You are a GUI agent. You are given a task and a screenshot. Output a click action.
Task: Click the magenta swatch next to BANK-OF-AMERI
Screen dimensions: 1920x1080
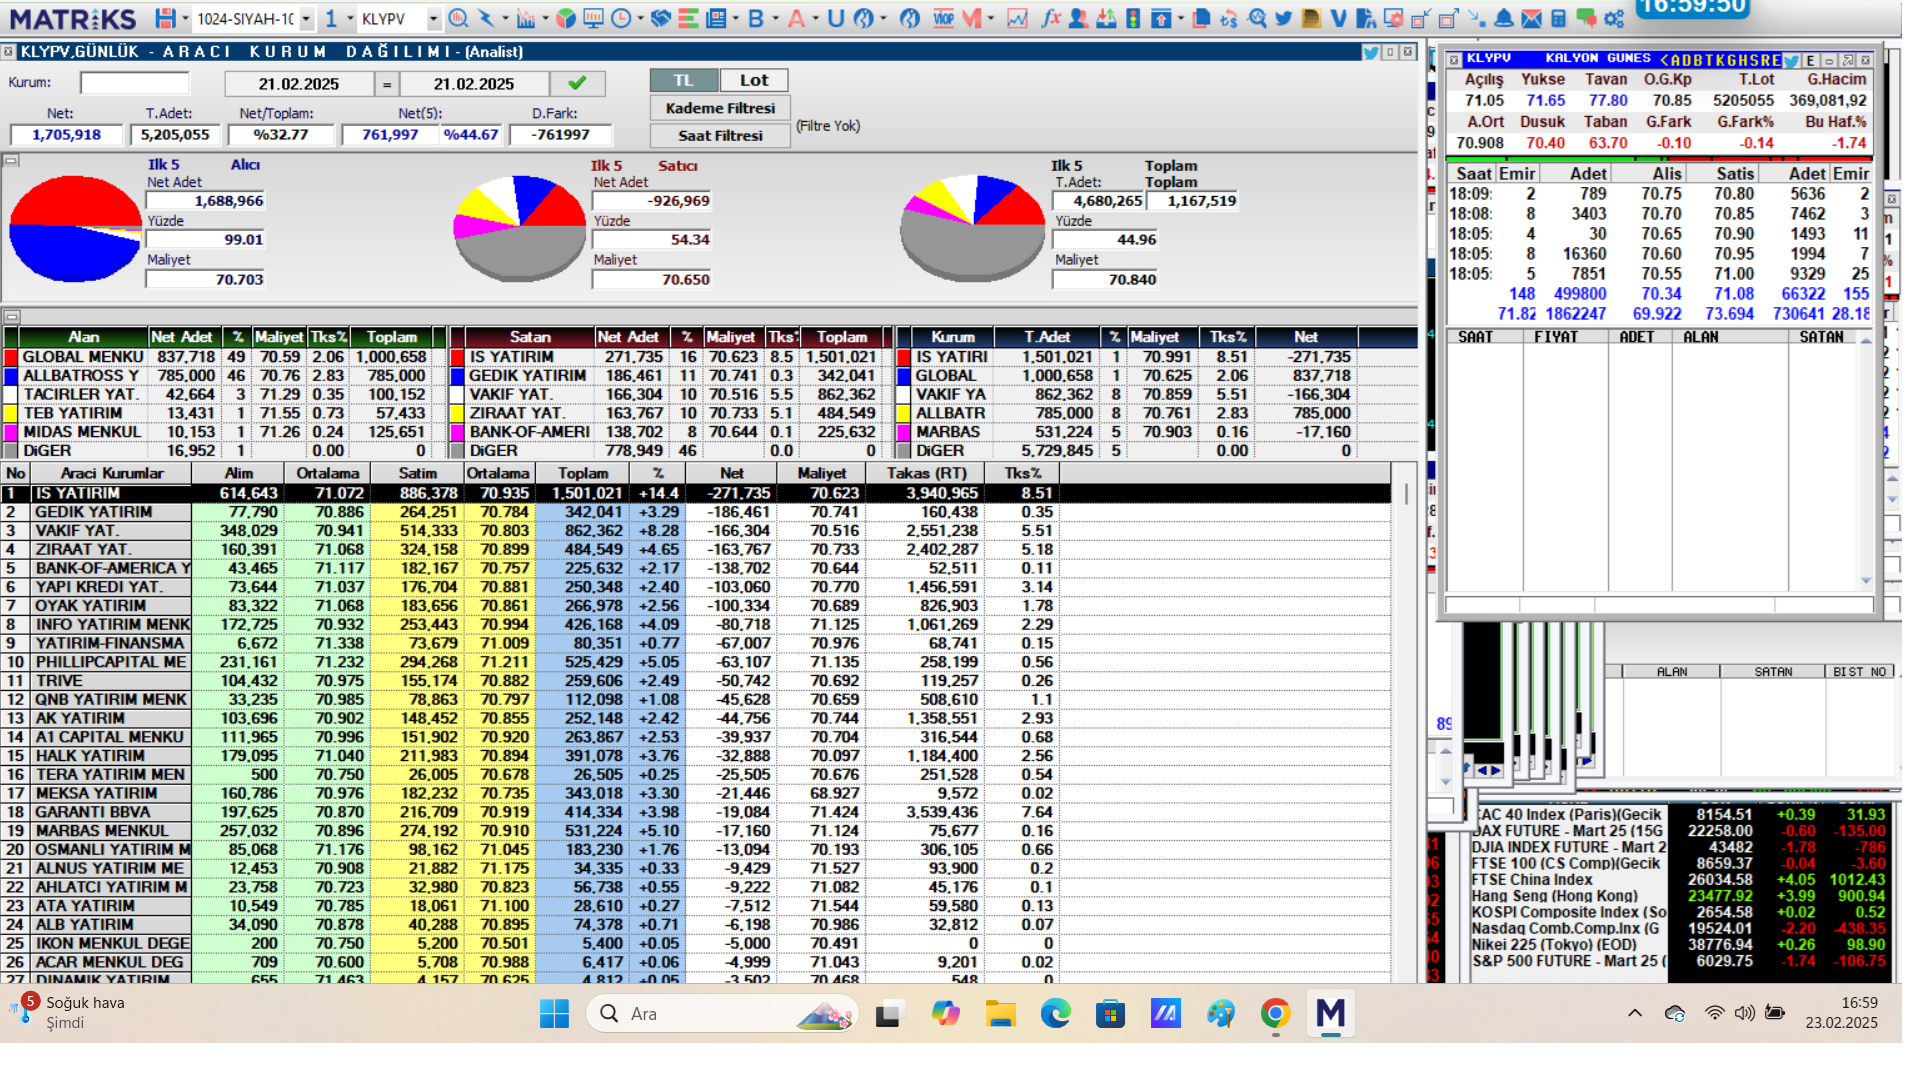[x=457, y=432]
